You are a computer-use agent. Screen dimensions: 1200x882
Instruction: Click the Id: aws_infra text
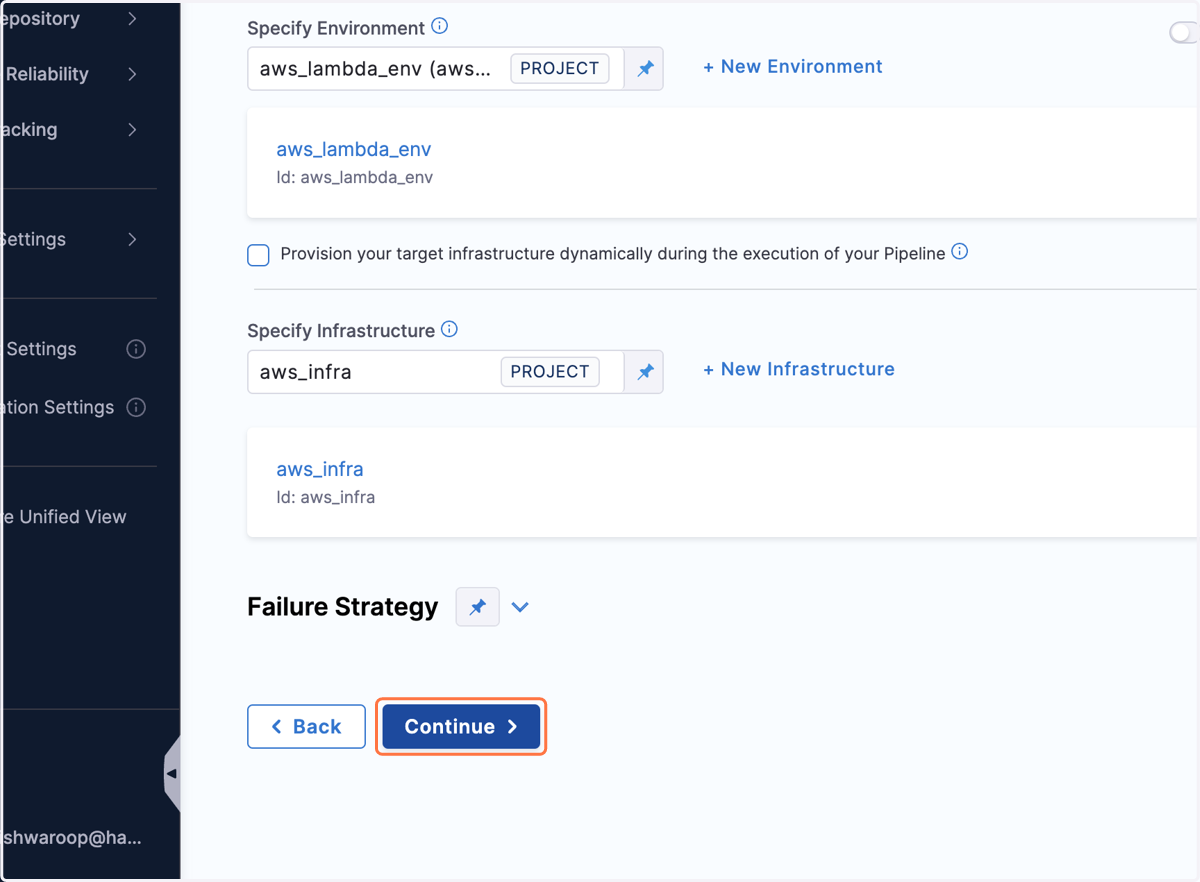(x=326, y=497)
